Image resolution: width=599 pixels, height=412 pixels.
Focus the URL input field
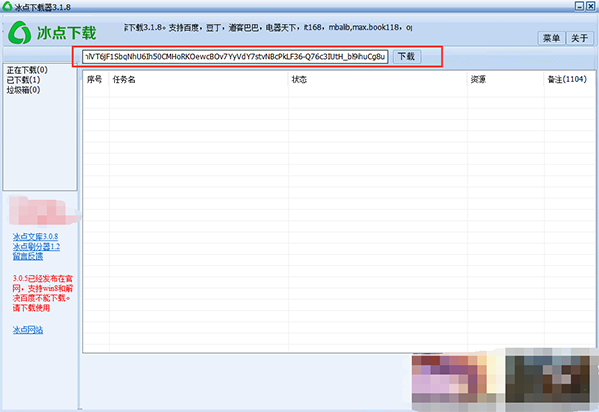[235, 57]
